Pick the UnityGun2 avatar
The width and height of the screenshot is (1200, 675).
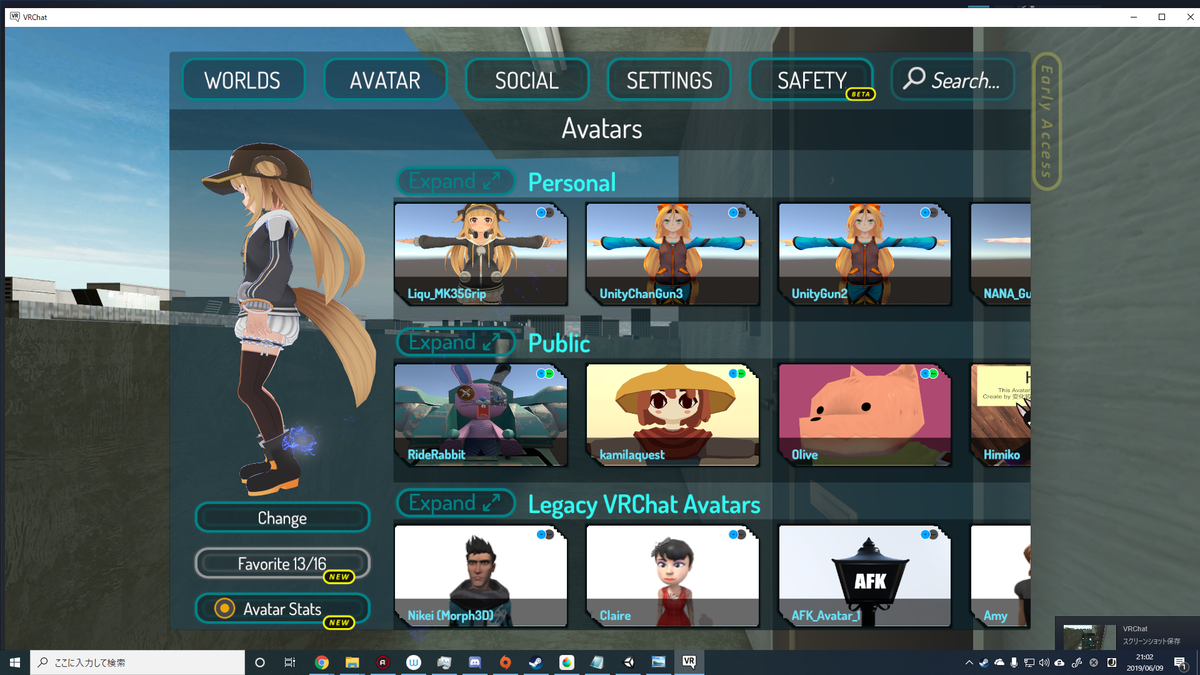click(x=865, y=254)
